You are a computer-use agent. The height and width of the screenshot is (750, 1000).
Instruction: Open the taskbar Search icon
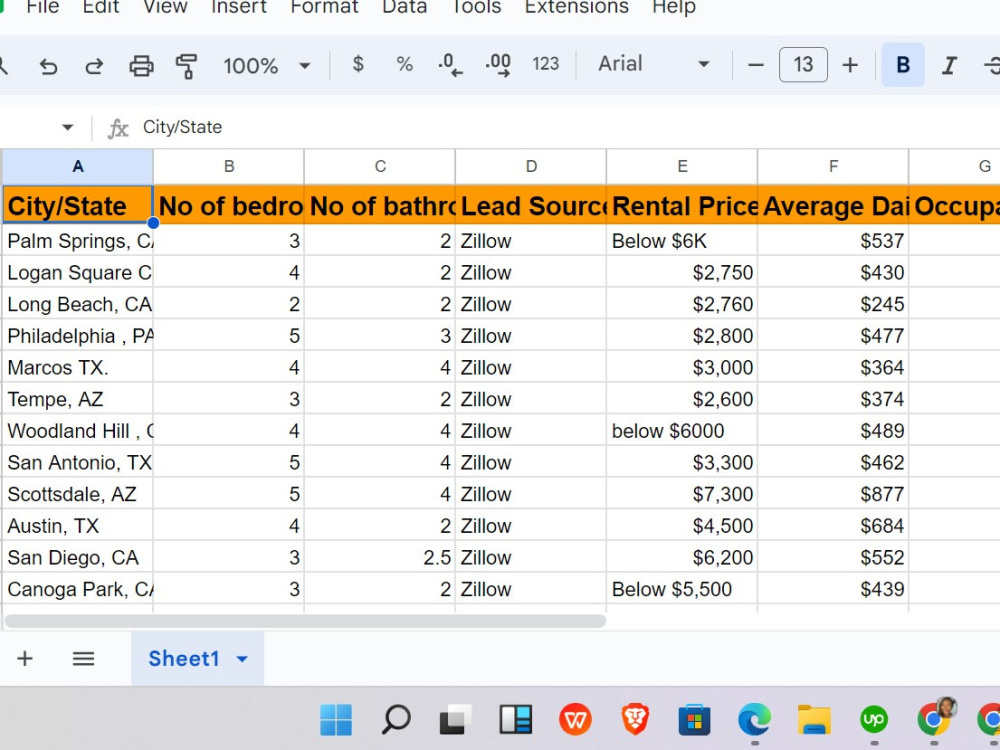395,719
